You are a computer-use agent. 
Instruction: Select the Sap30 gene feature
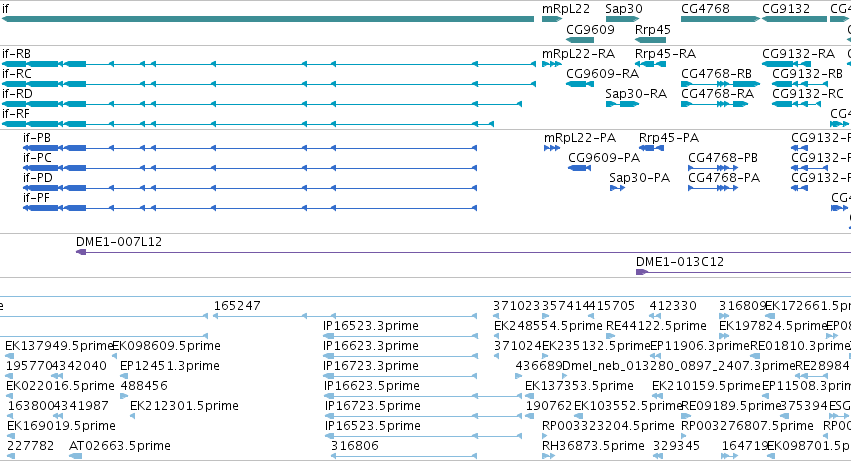click(x=623, y=19)
